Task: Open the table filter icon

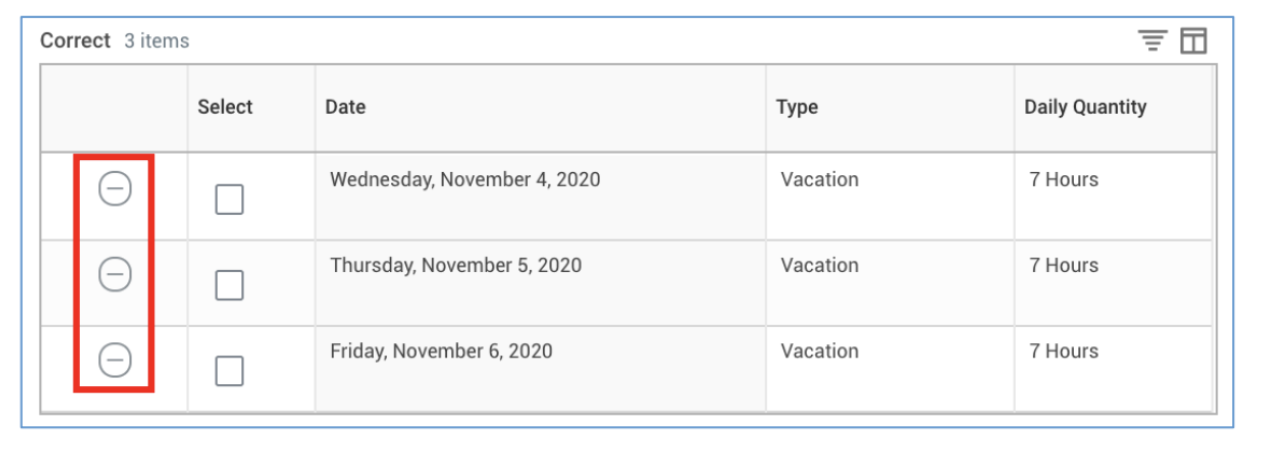Action: pos(1153,41)
